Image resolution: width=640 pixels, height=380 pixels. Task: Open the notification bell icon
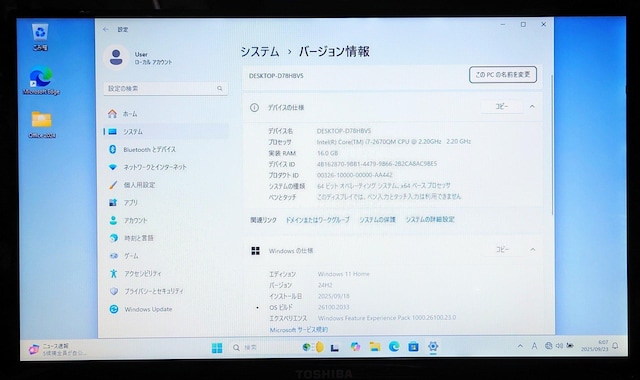[x=615, y=346]
